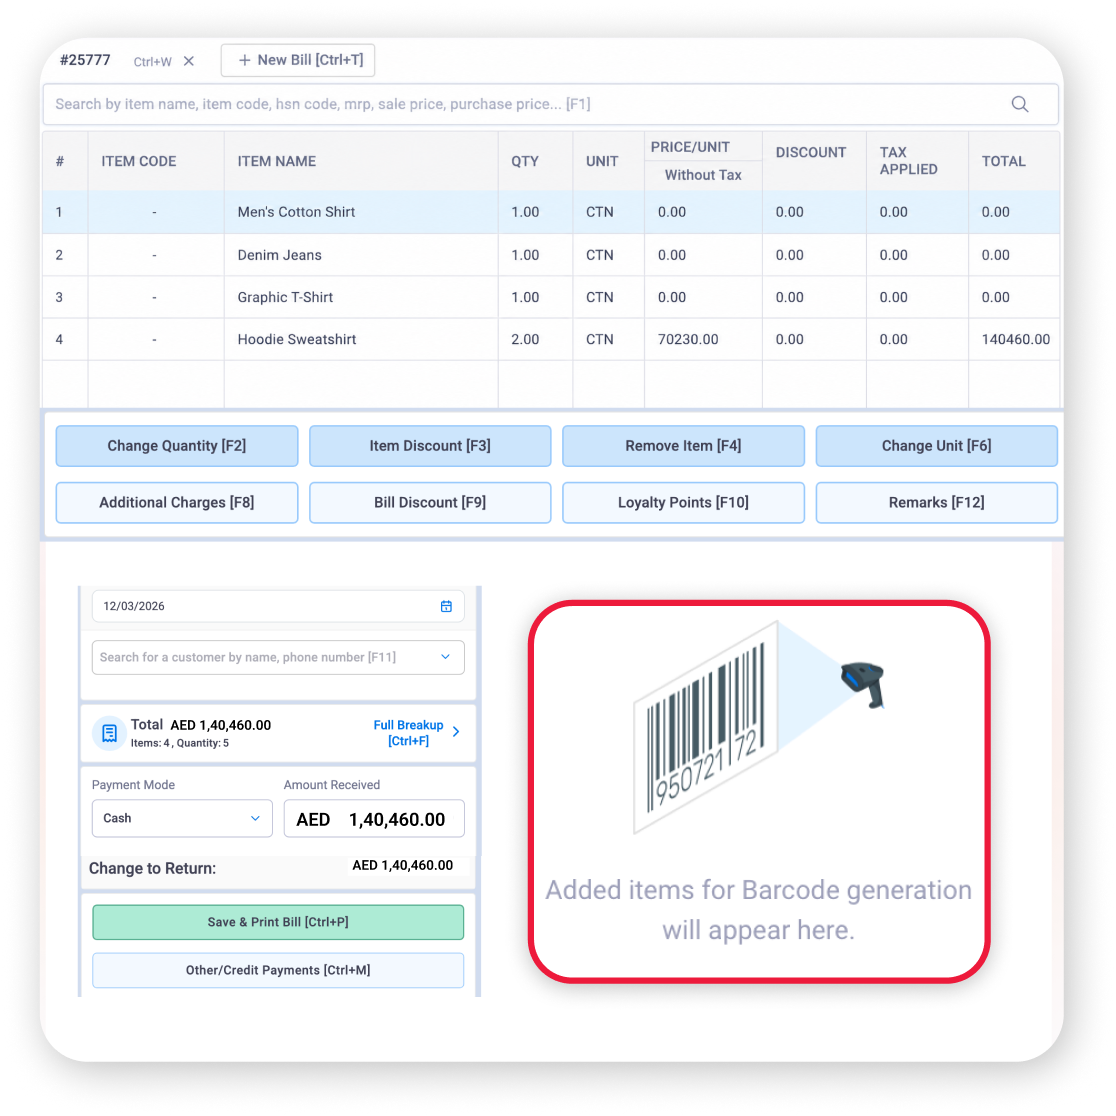Click CTN unit of Denim Jeans
Screen dimensions: 1116x1116
pos(600,255)
